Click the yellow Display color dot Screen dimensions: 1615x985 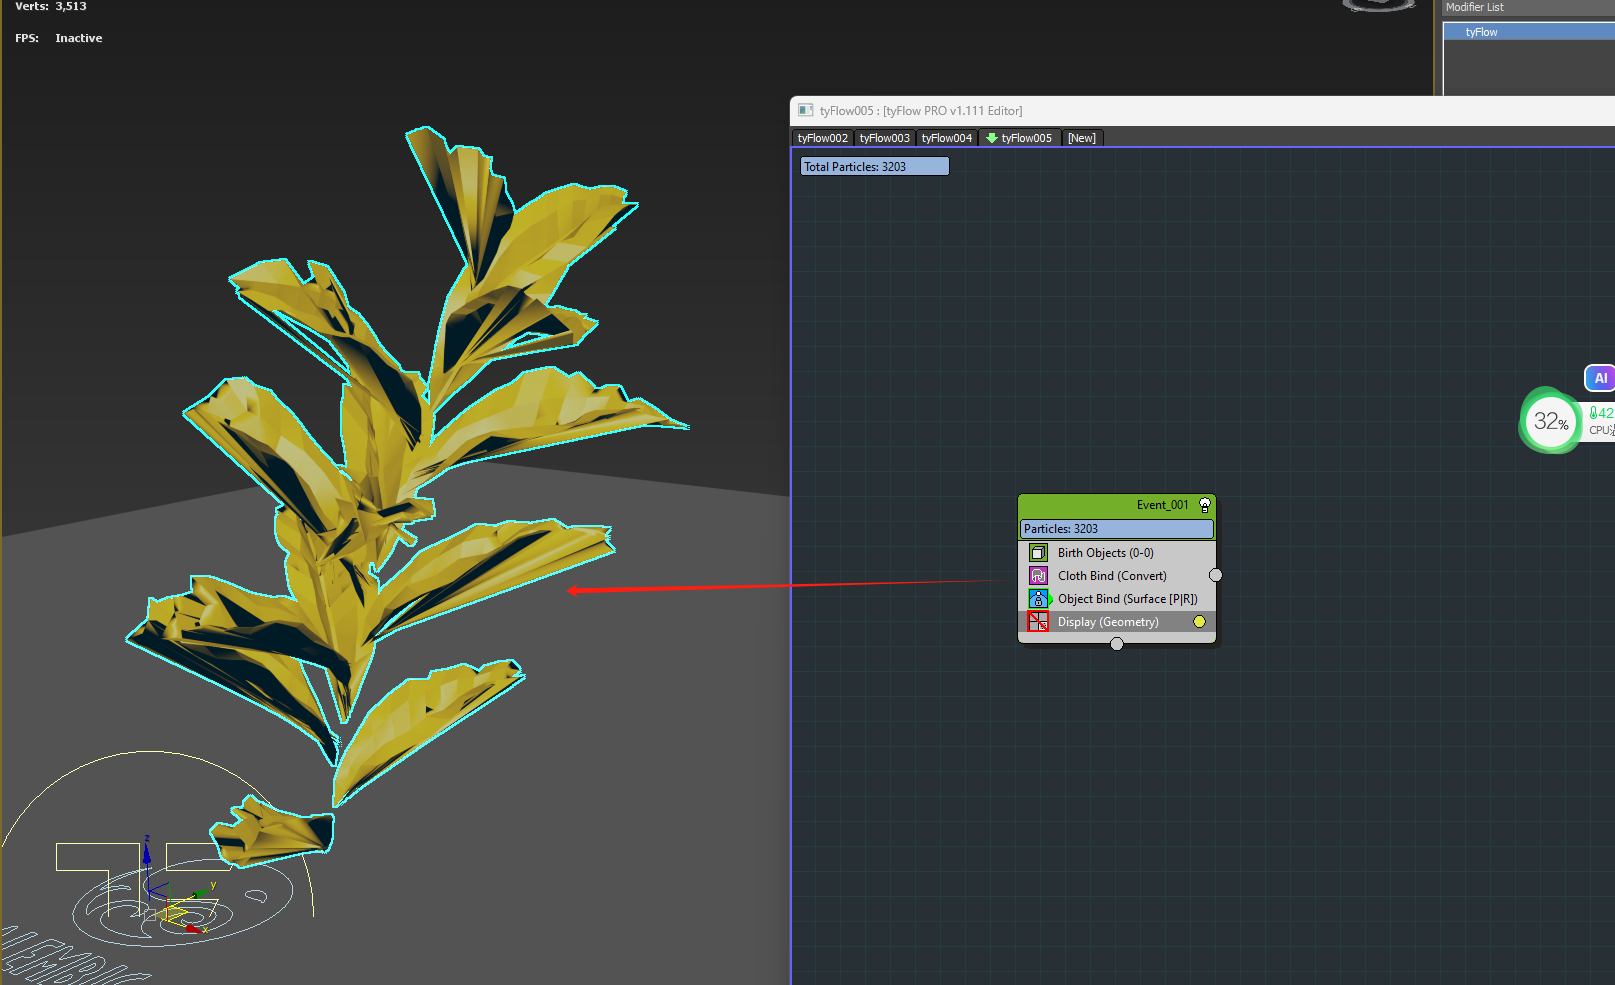click(1199, 622)
